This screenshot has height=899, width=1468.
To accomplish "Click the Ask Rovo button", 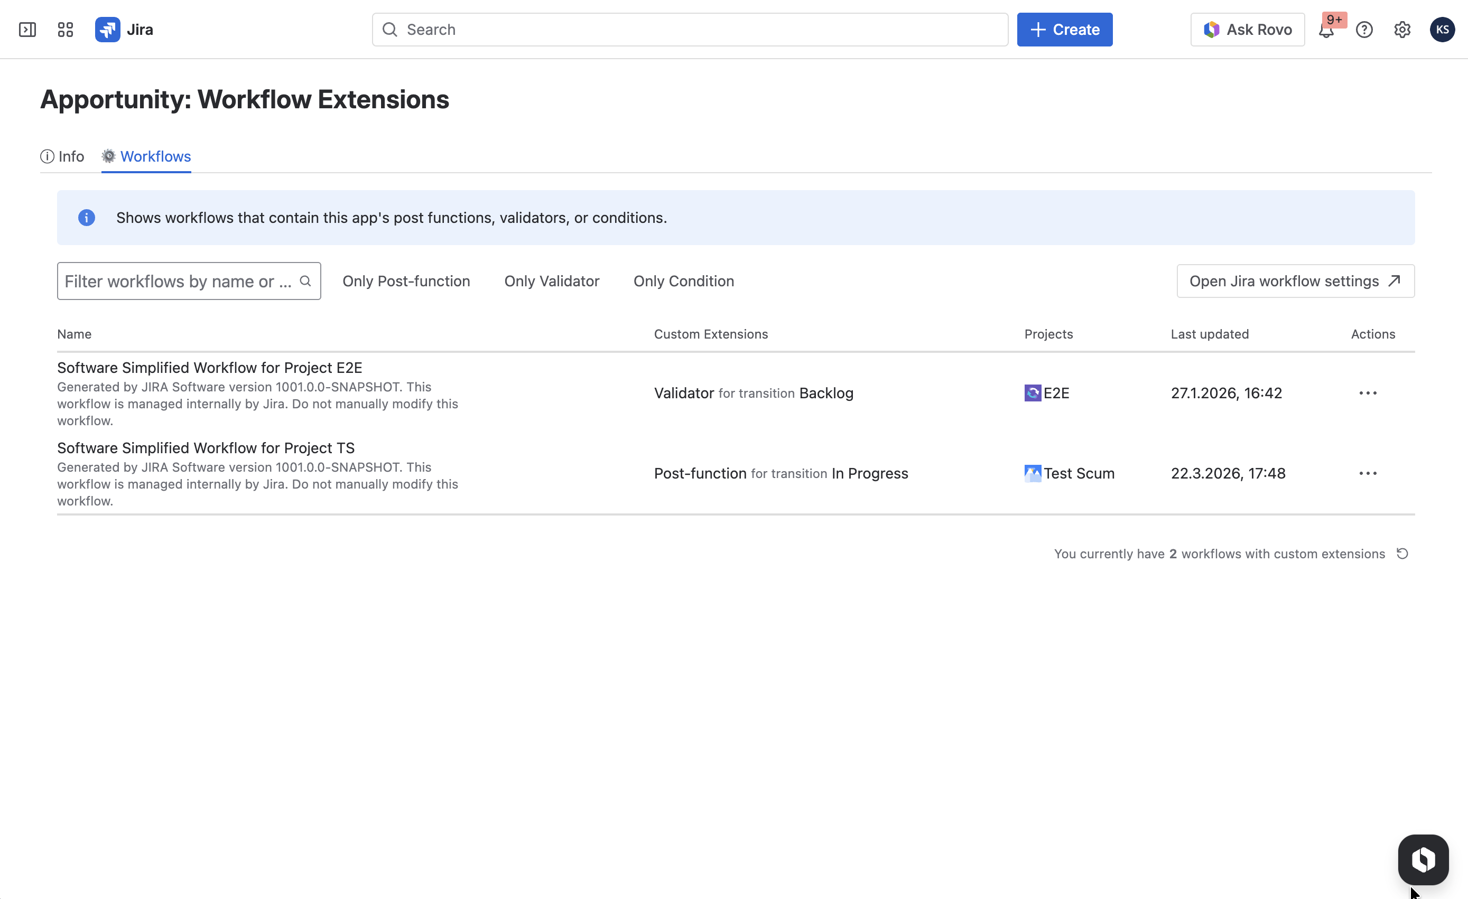I will point(1247,30).
